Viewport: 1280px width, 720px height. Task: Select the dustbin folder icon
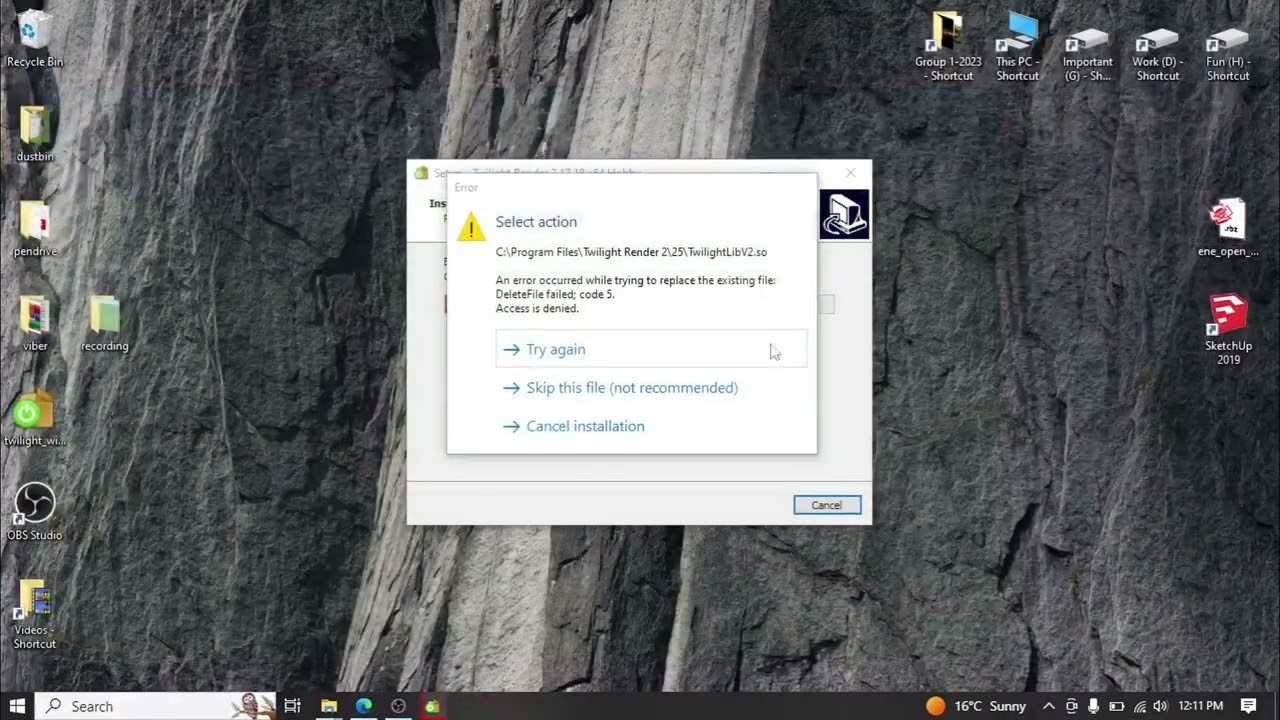34,134
